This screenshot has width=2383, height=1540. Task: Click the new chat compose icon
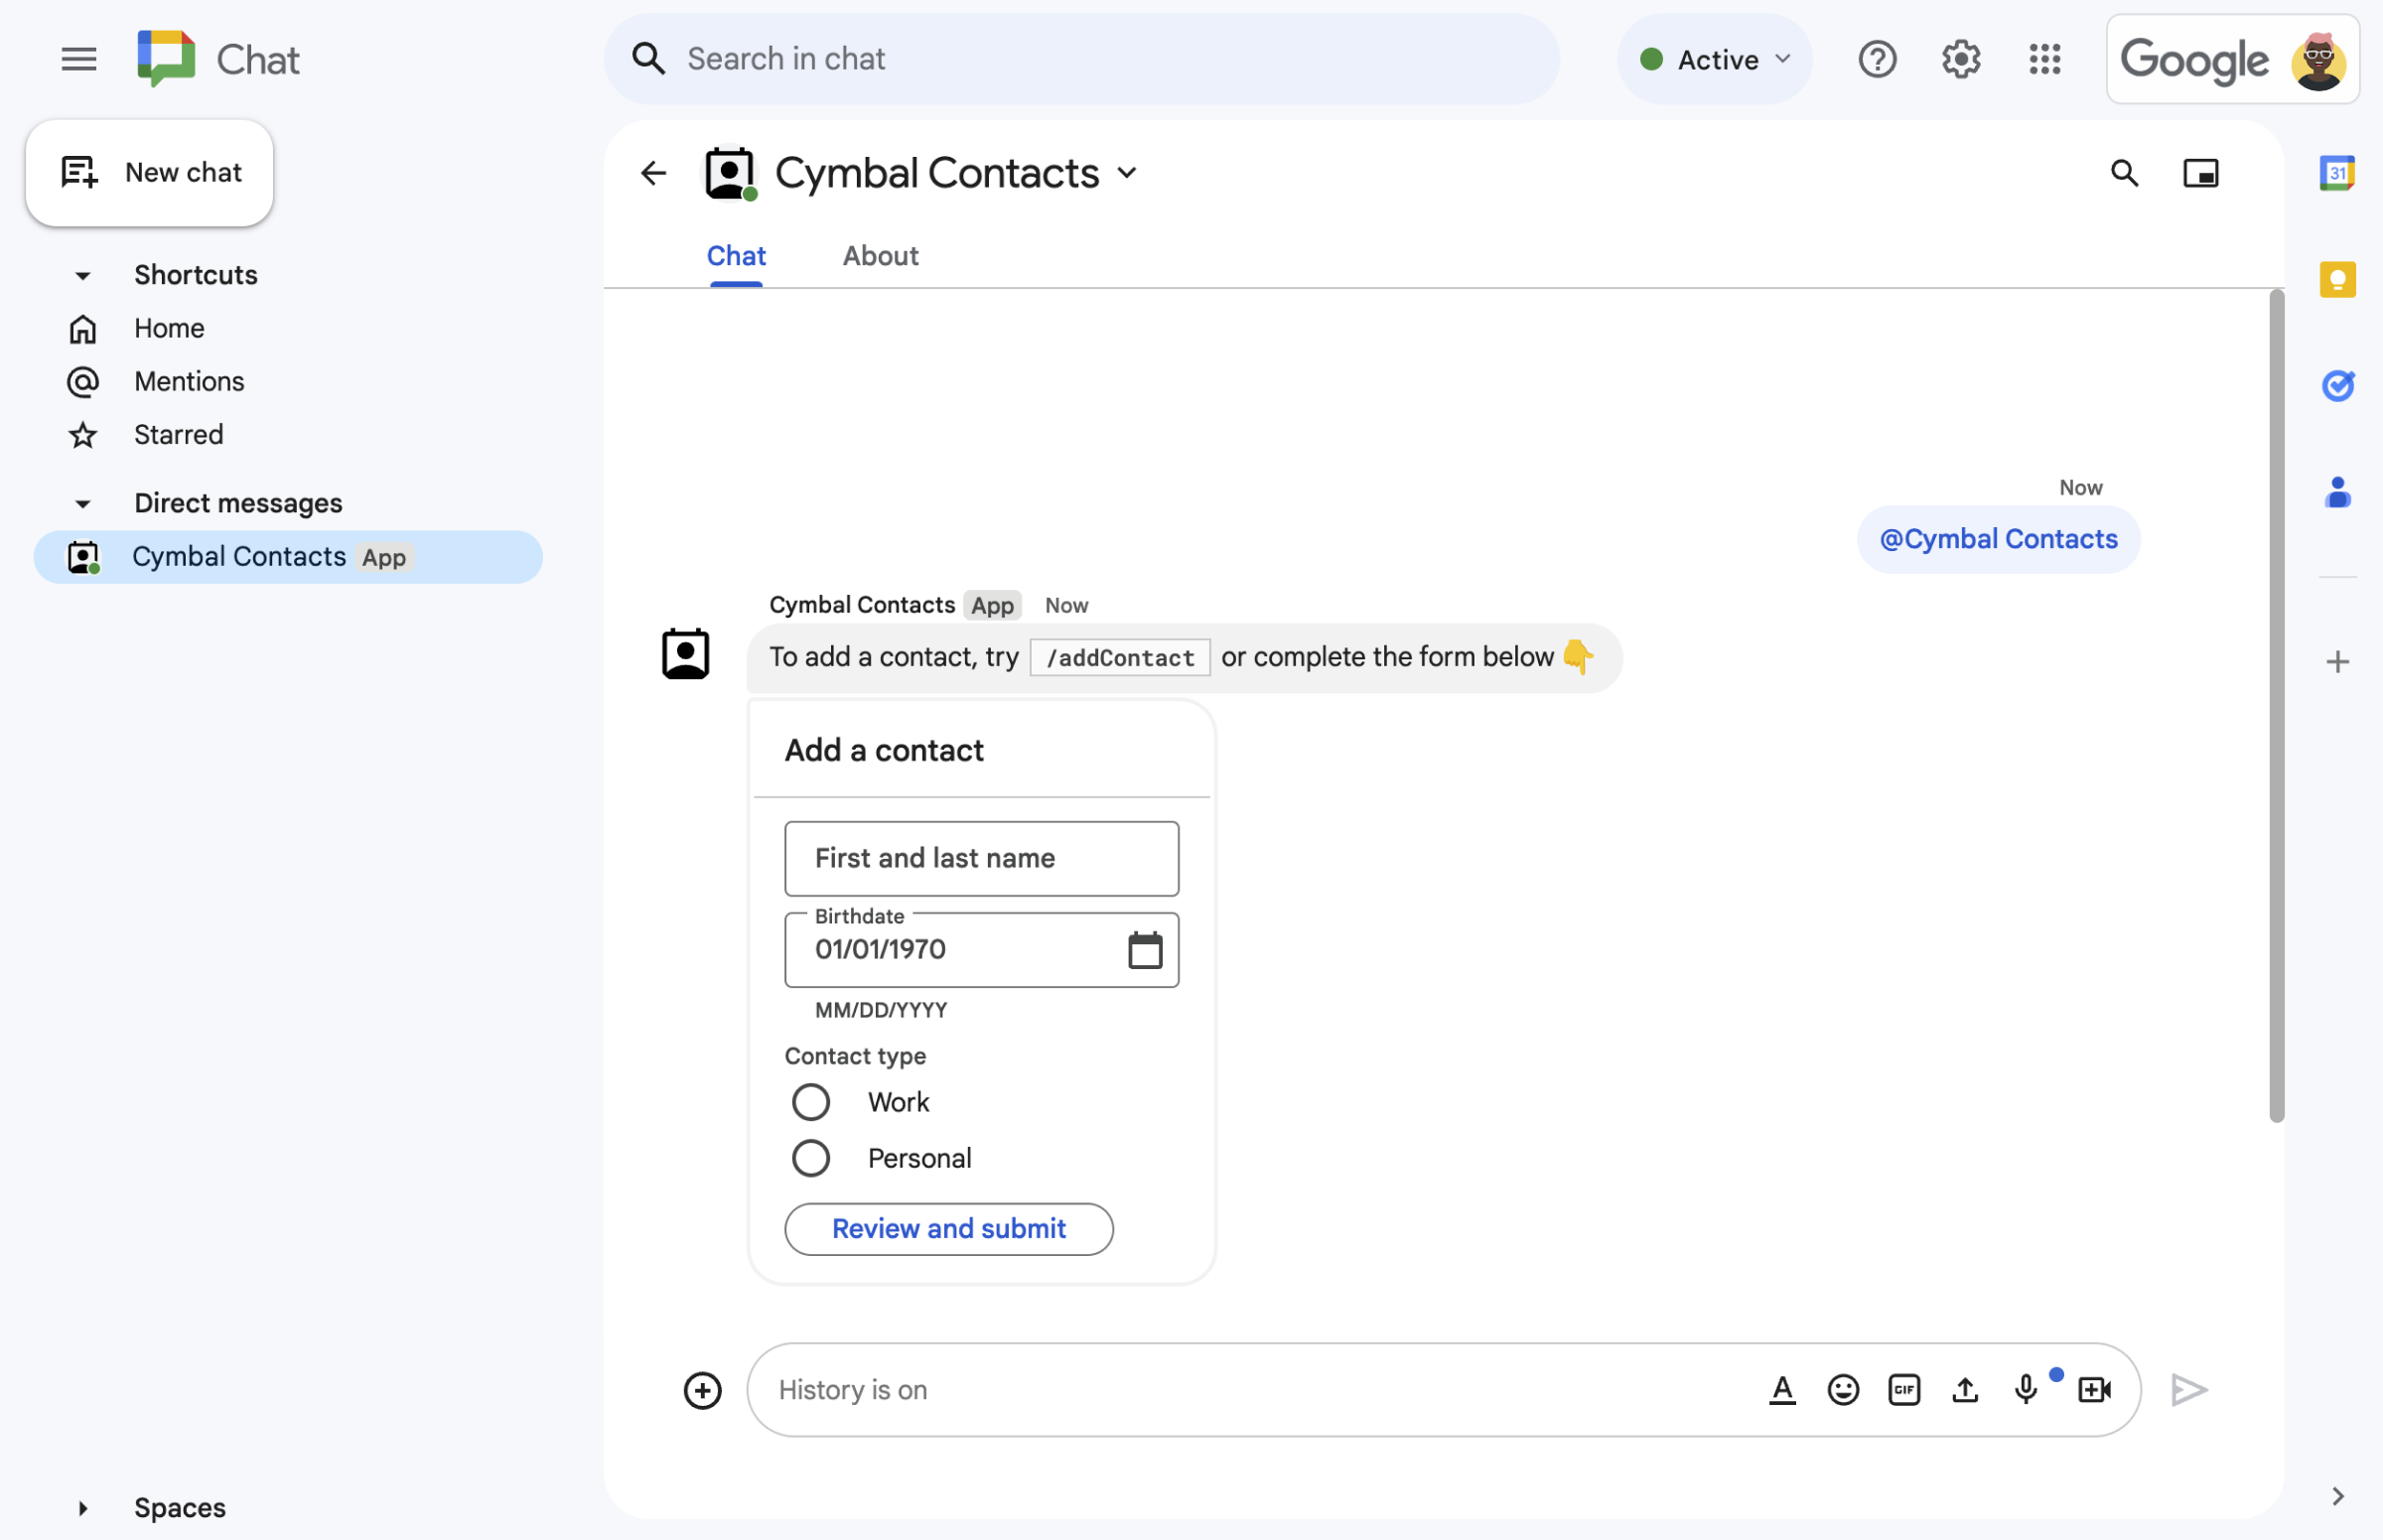pos(78,172)
